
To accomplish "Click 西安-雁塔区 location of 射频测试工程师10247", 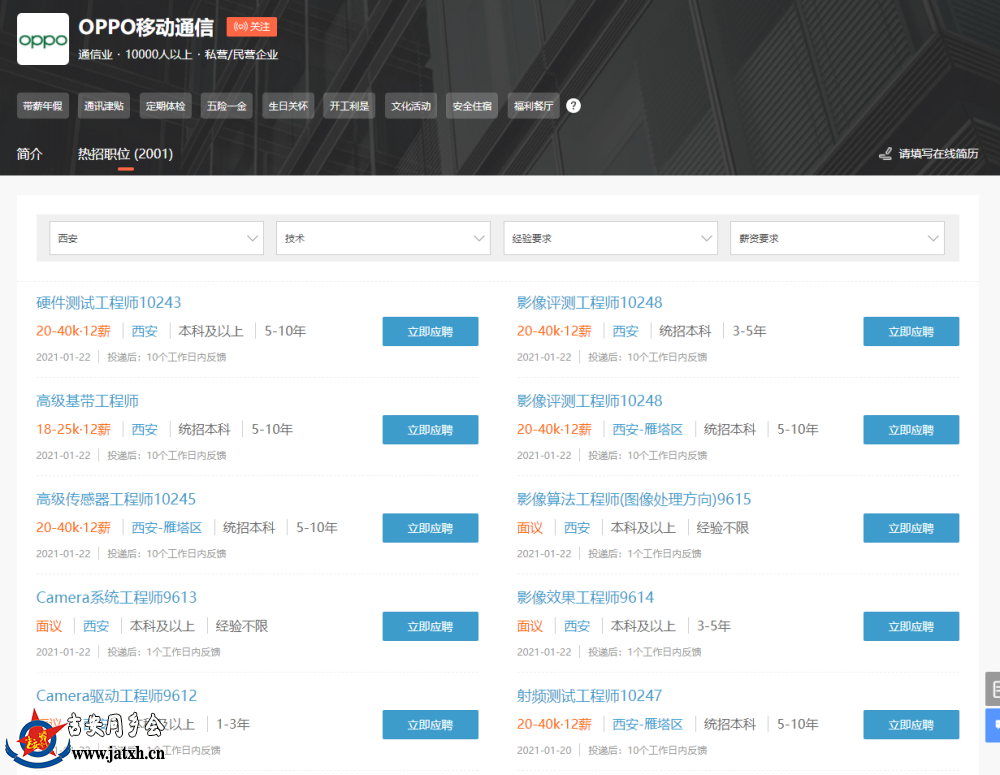I will (648, 724).
